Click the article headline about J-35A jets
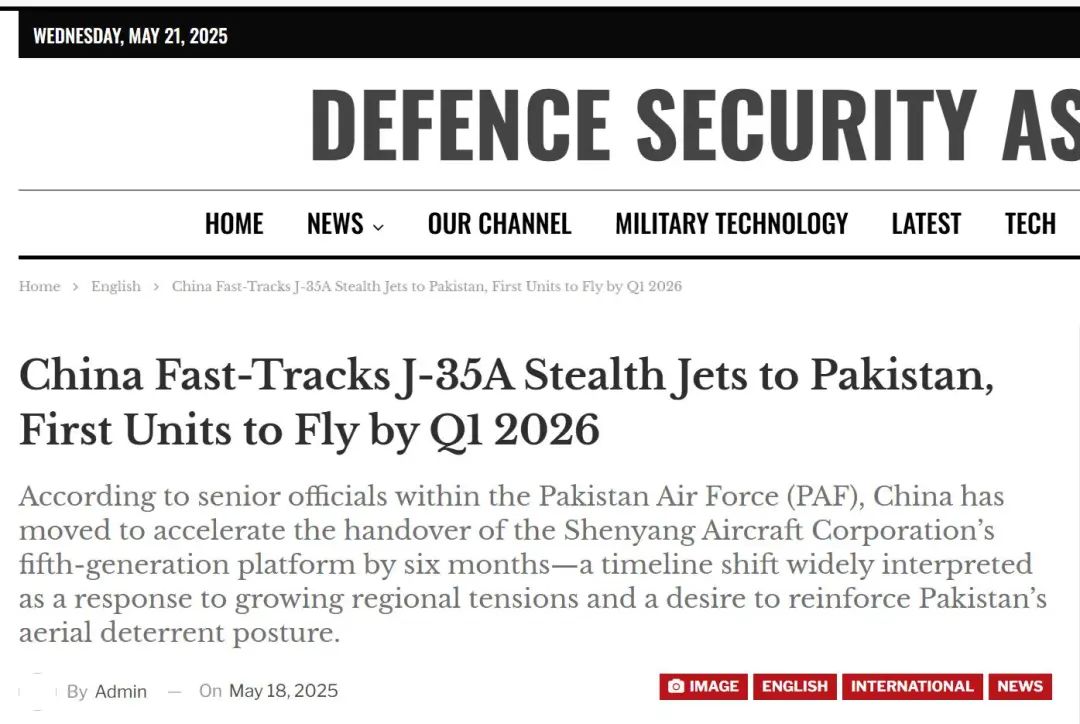 click(506, 402)
